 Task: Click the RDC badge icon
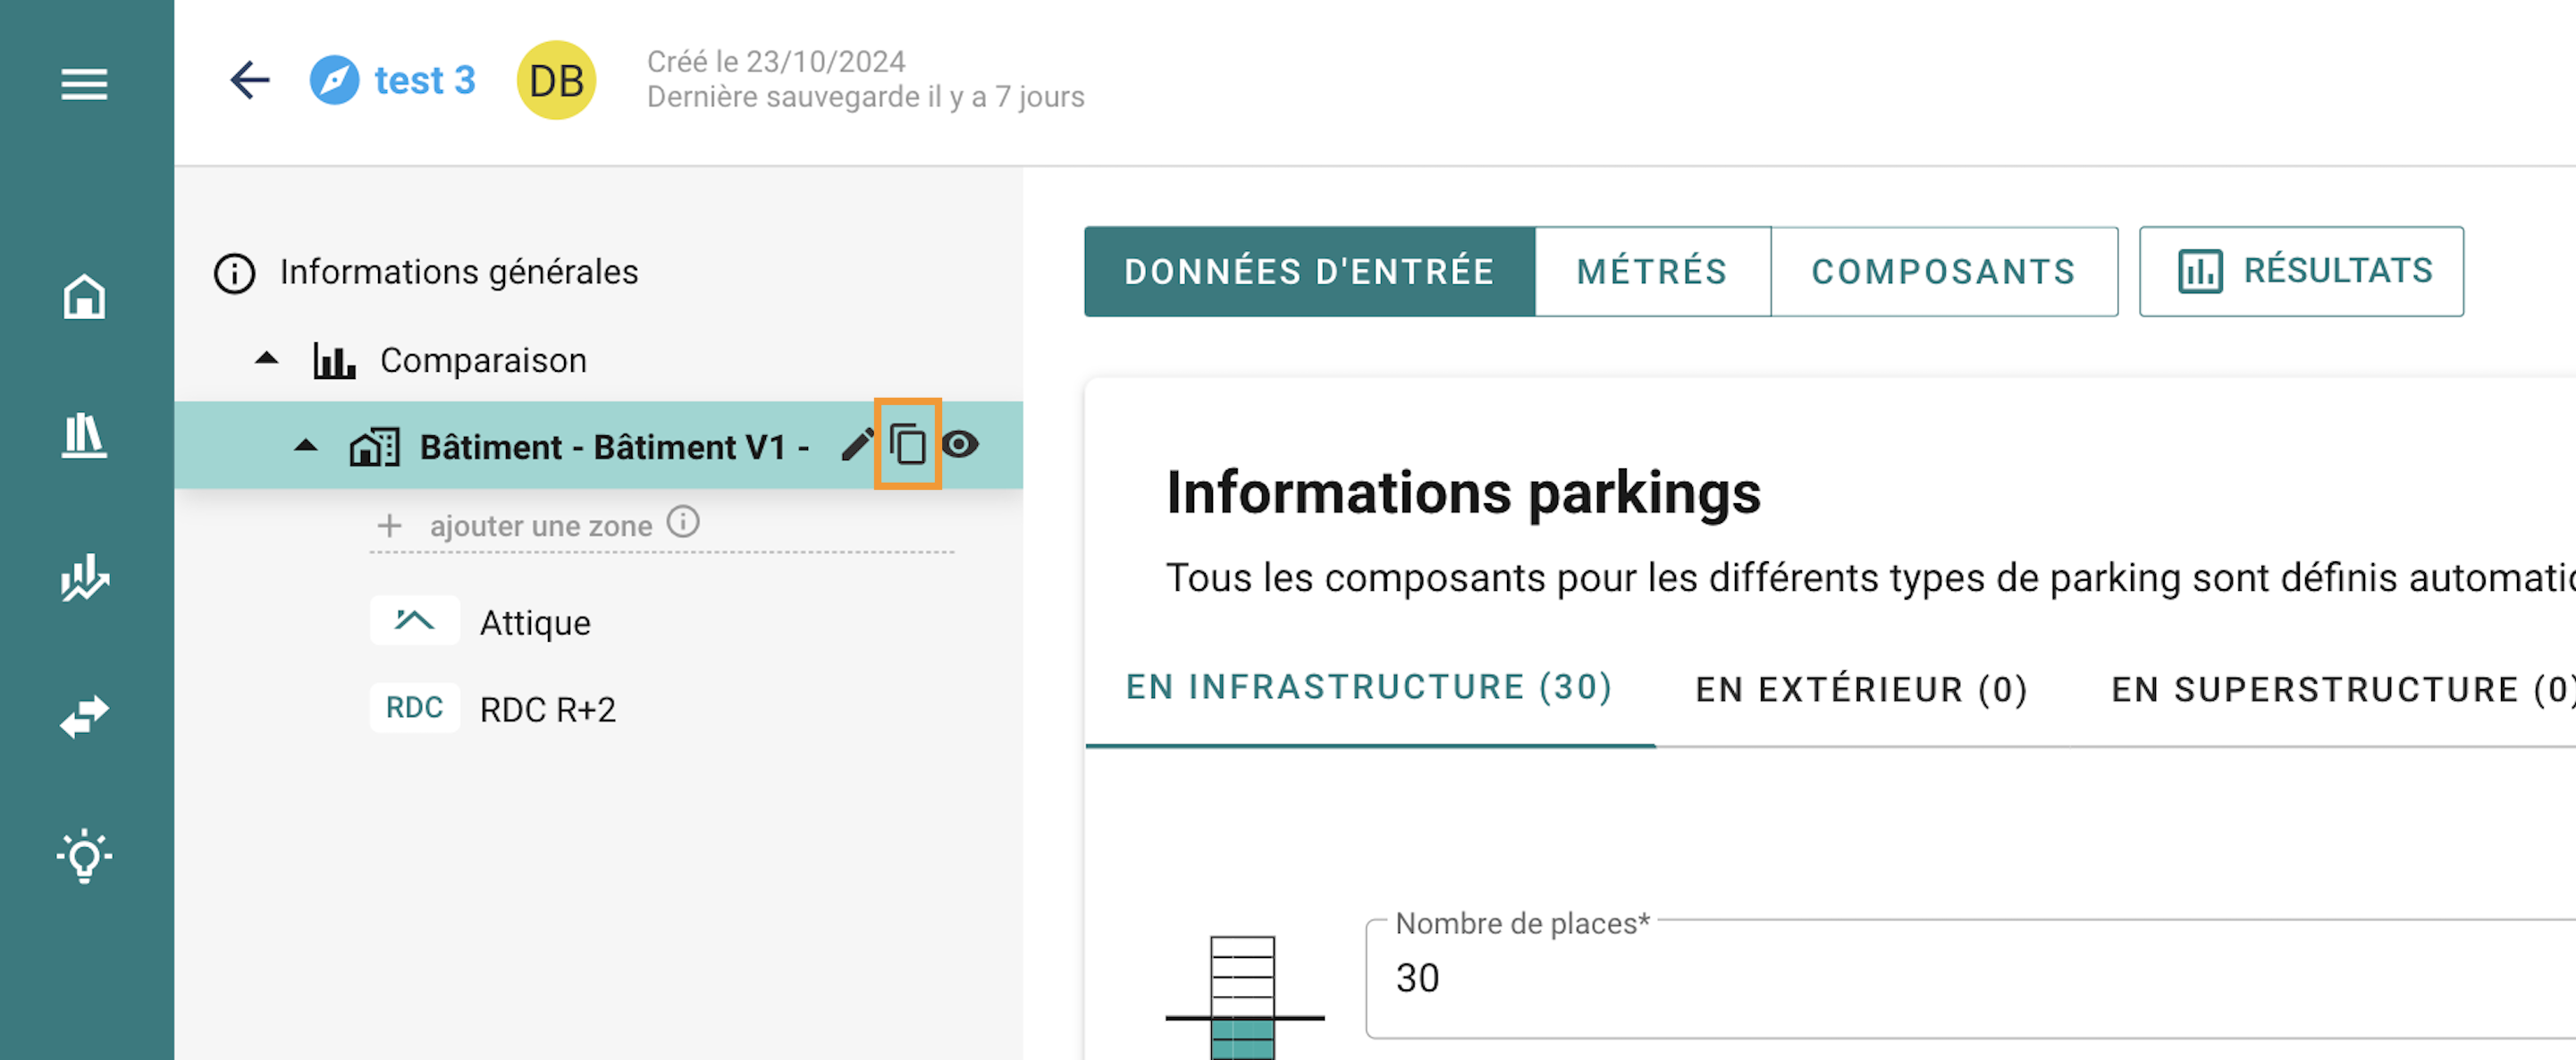414,708
